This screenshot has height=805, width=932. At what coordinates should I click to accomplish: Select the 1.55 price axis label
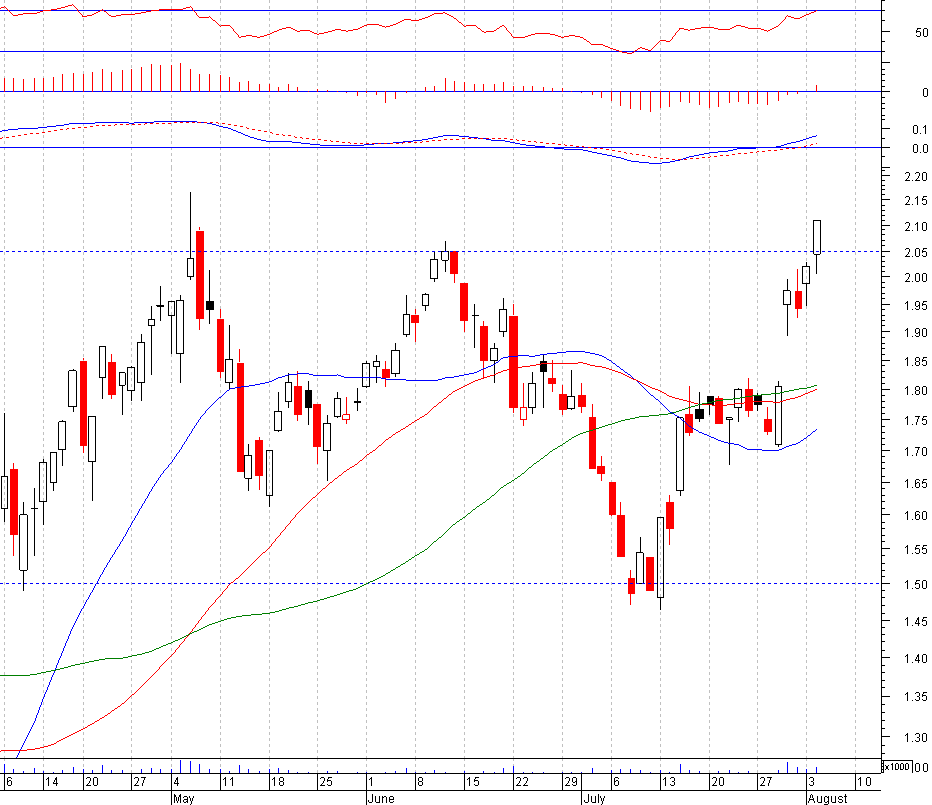click(915, 550)
